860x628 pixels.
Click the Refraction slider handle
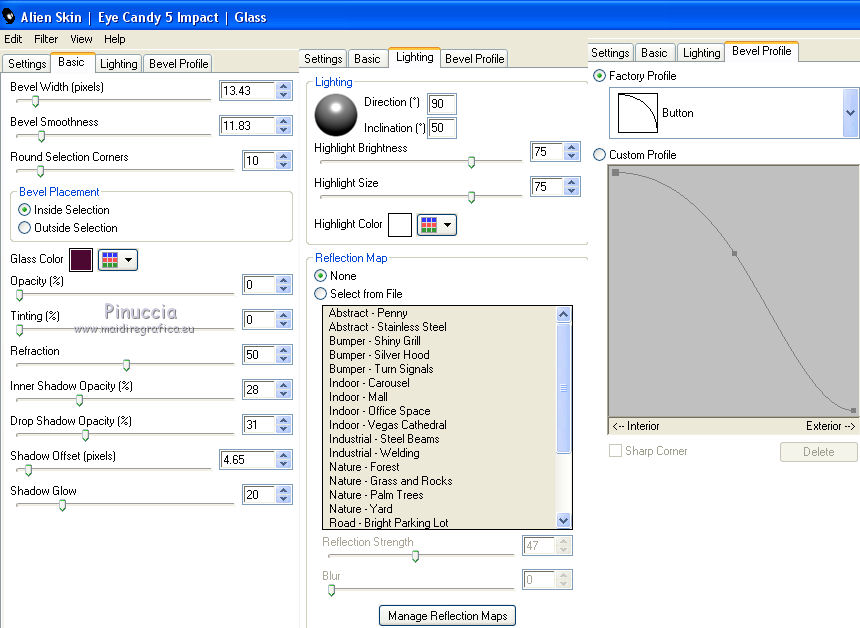tap(126, 365)
